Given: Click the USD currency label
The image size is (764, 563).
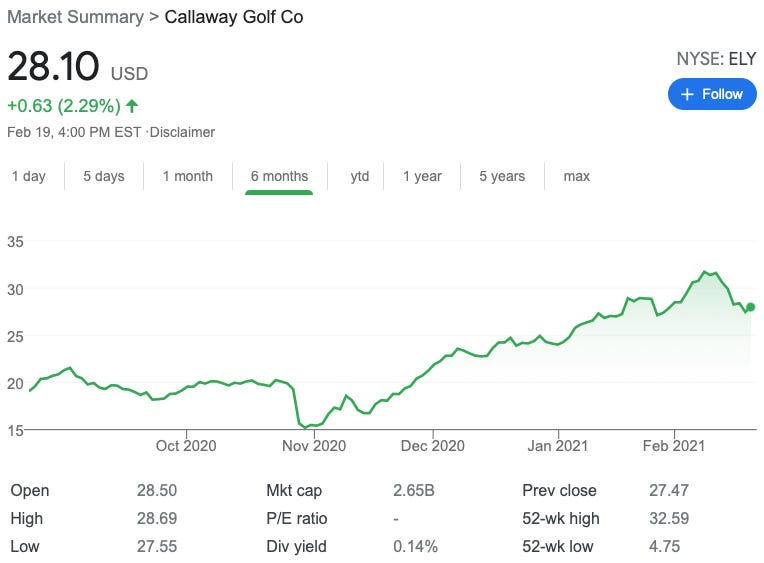Looking at the screenshot, I should (129, 74).
